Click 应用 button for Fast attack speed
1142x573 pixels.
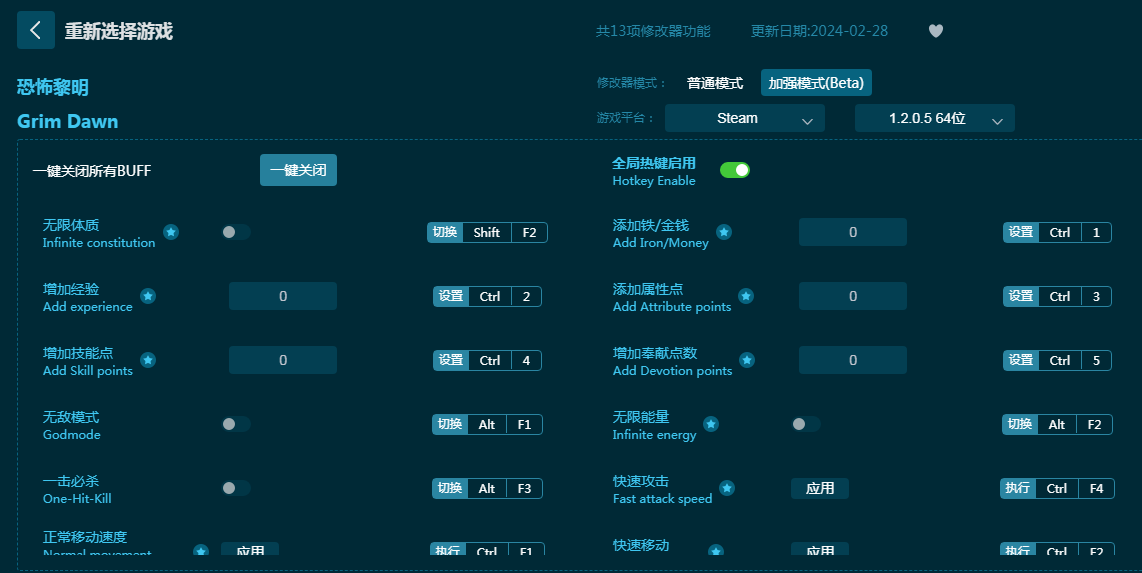pyautogui.click(x=820, y=489)
